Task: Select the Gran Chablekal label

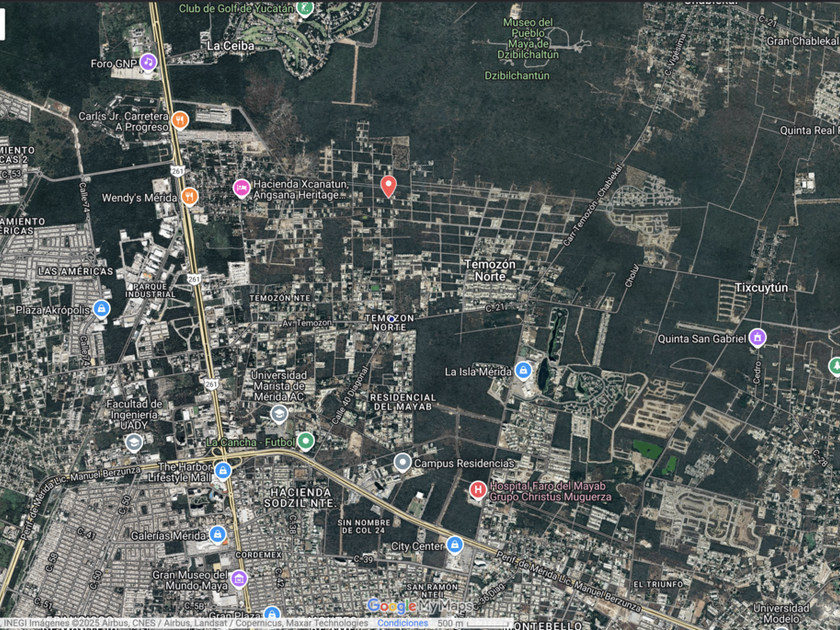Action: pyautogui.click(x=802, y=41)
